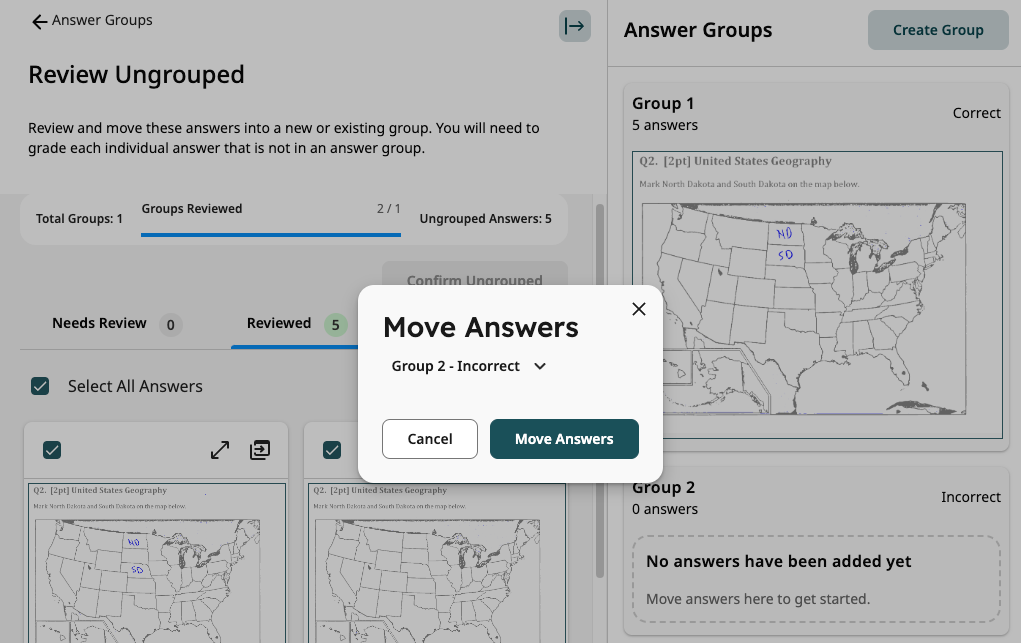
Task: Collapse the side panel with the arrow-bar icon
Action: 574,26
